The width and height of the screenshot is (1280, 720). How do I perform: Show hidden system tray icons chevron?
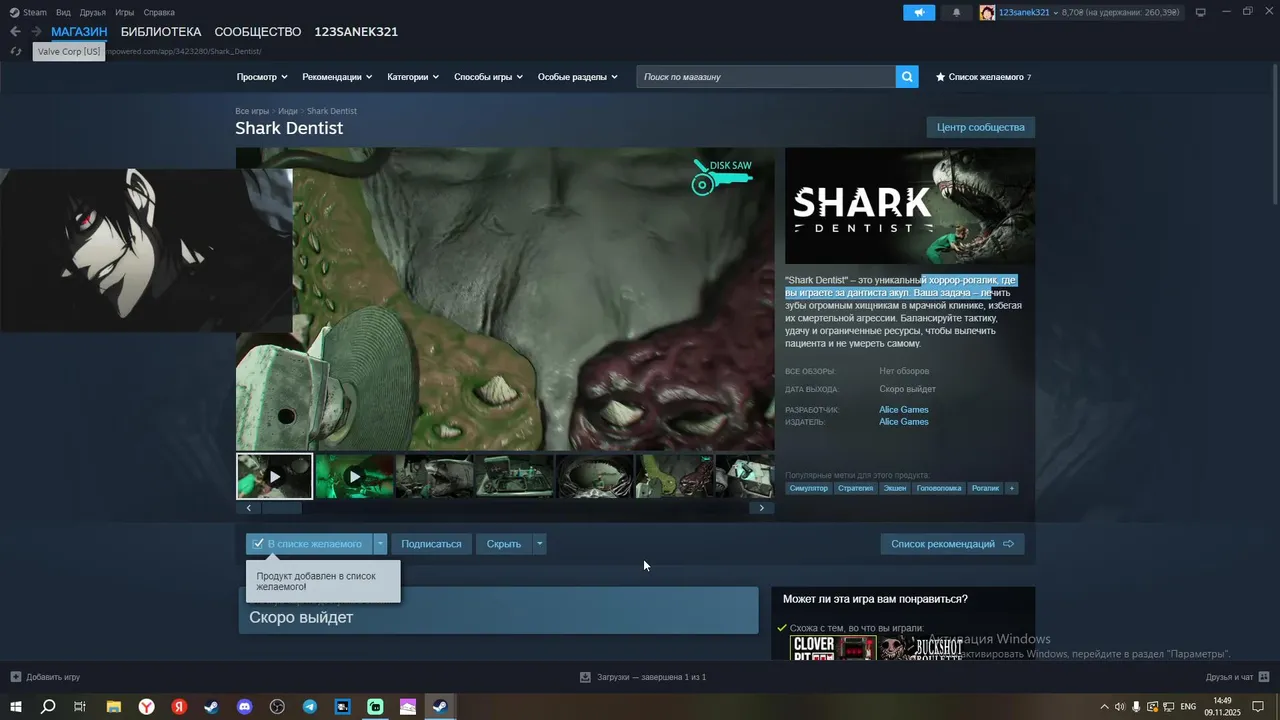[x=1104, y=707]
